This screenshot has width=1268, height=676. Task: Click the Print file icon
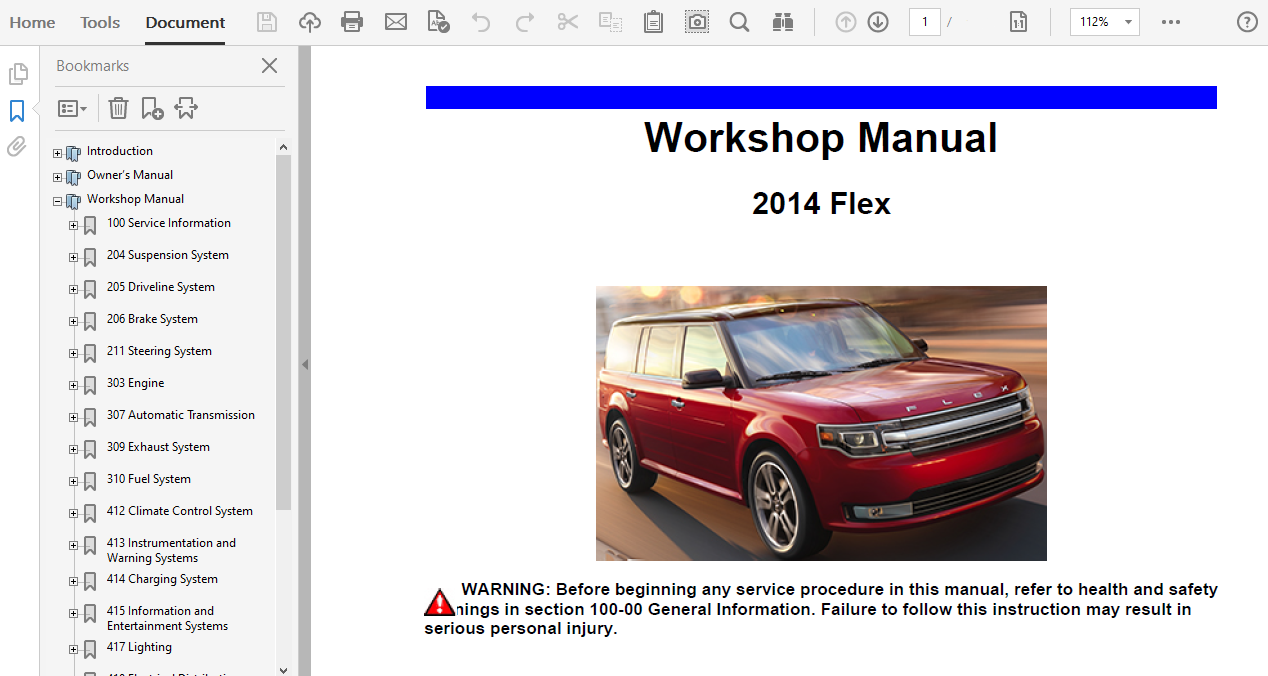click(x=352, y=22)
